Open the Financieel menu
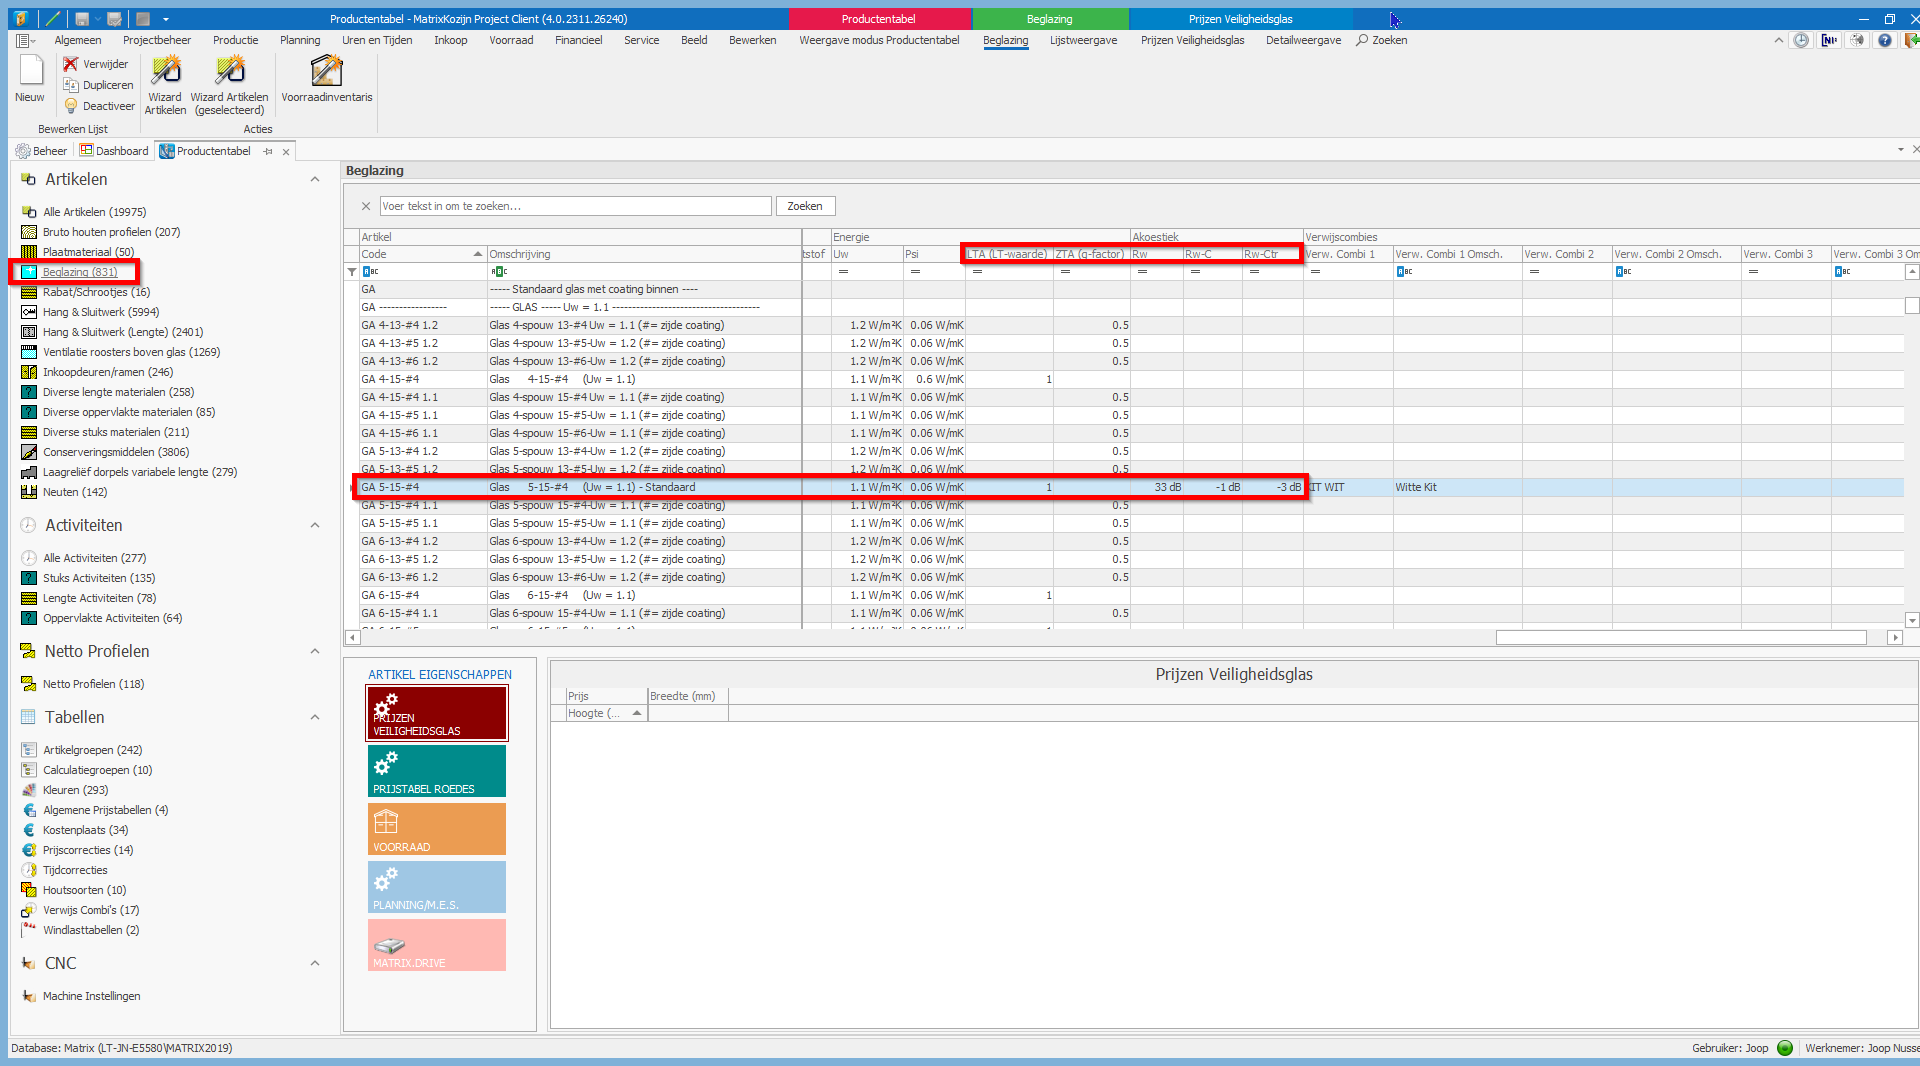This screenshot has height=1066, width=1920. point(578,40)
